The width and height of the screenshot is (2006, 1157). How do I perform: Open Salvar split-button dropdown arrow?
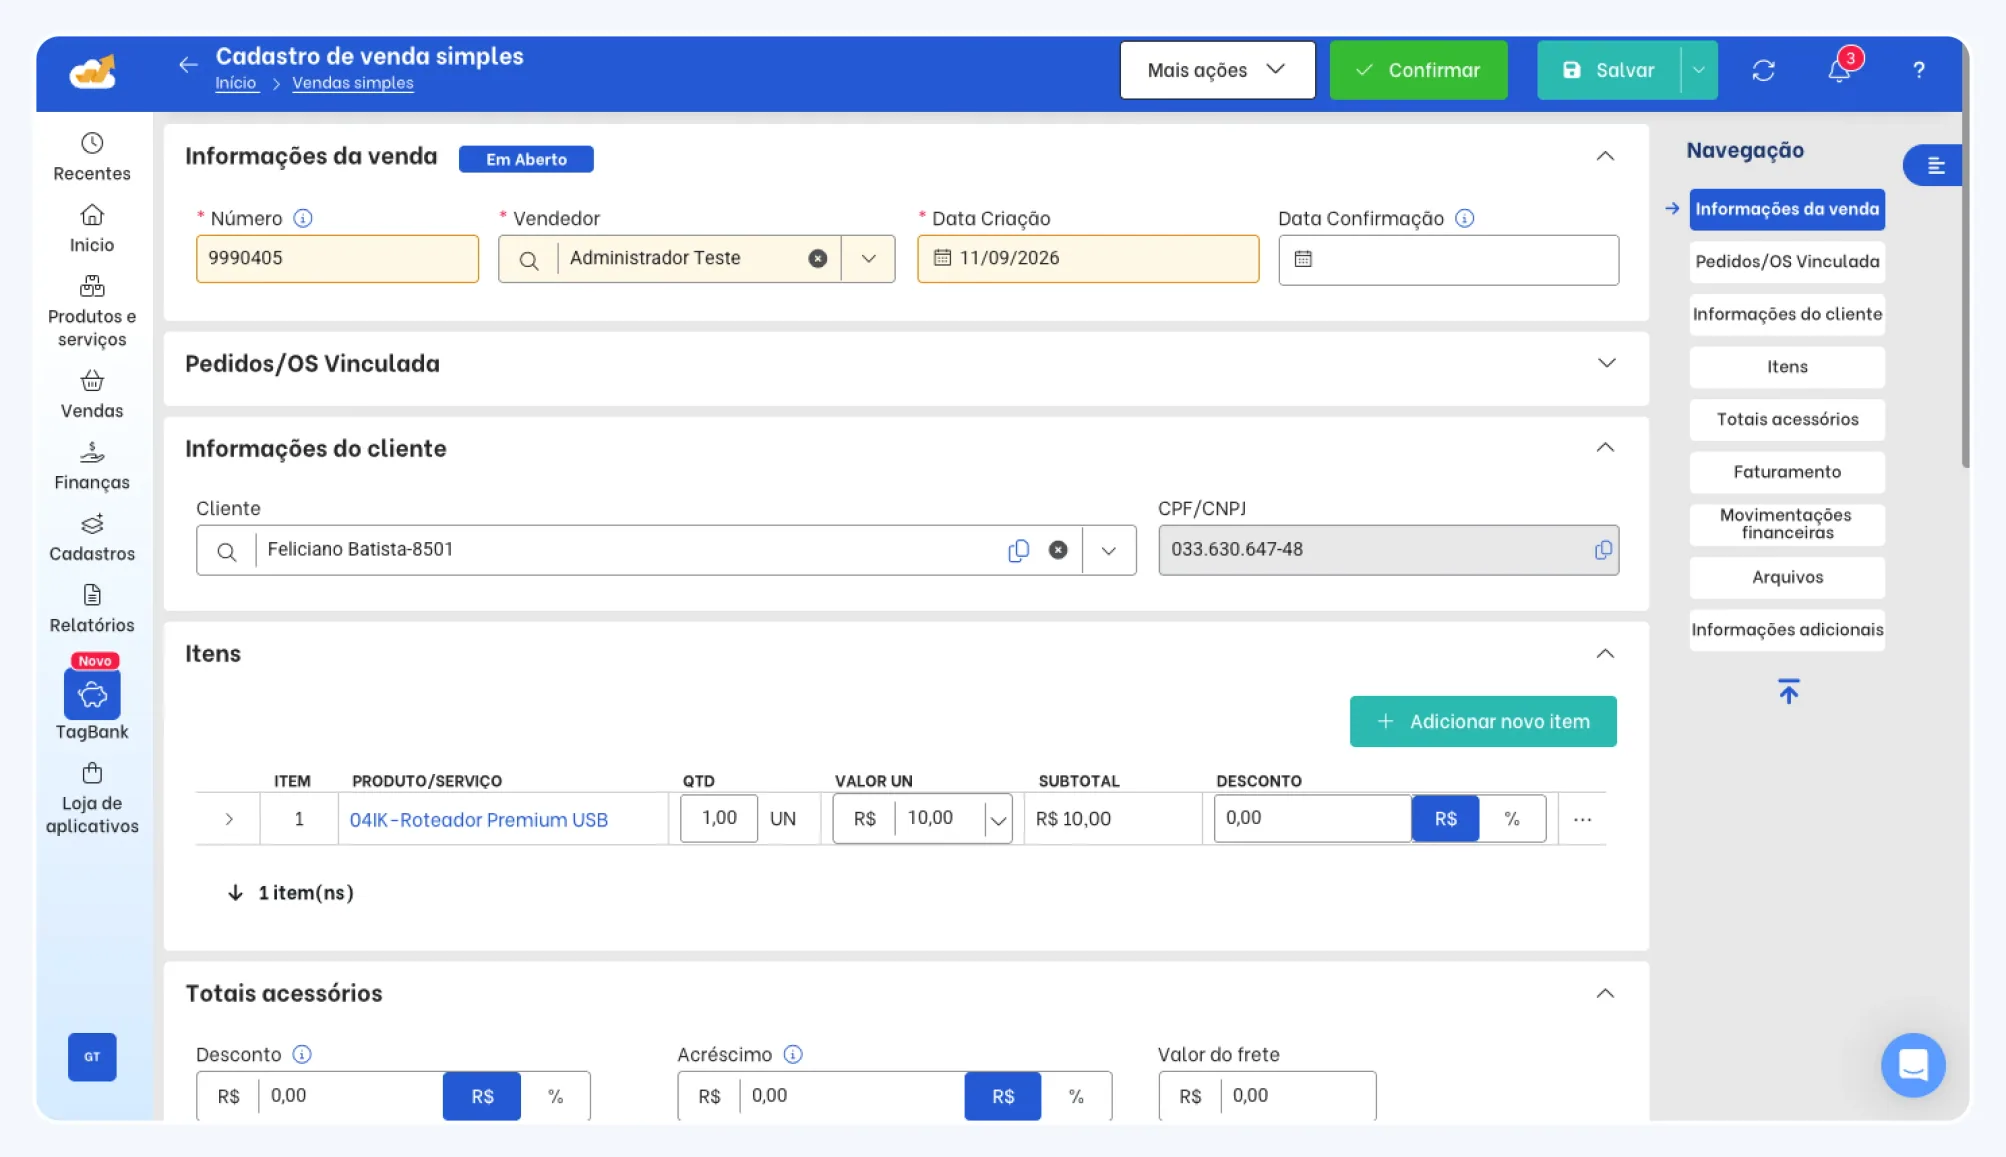[1698, 70]
